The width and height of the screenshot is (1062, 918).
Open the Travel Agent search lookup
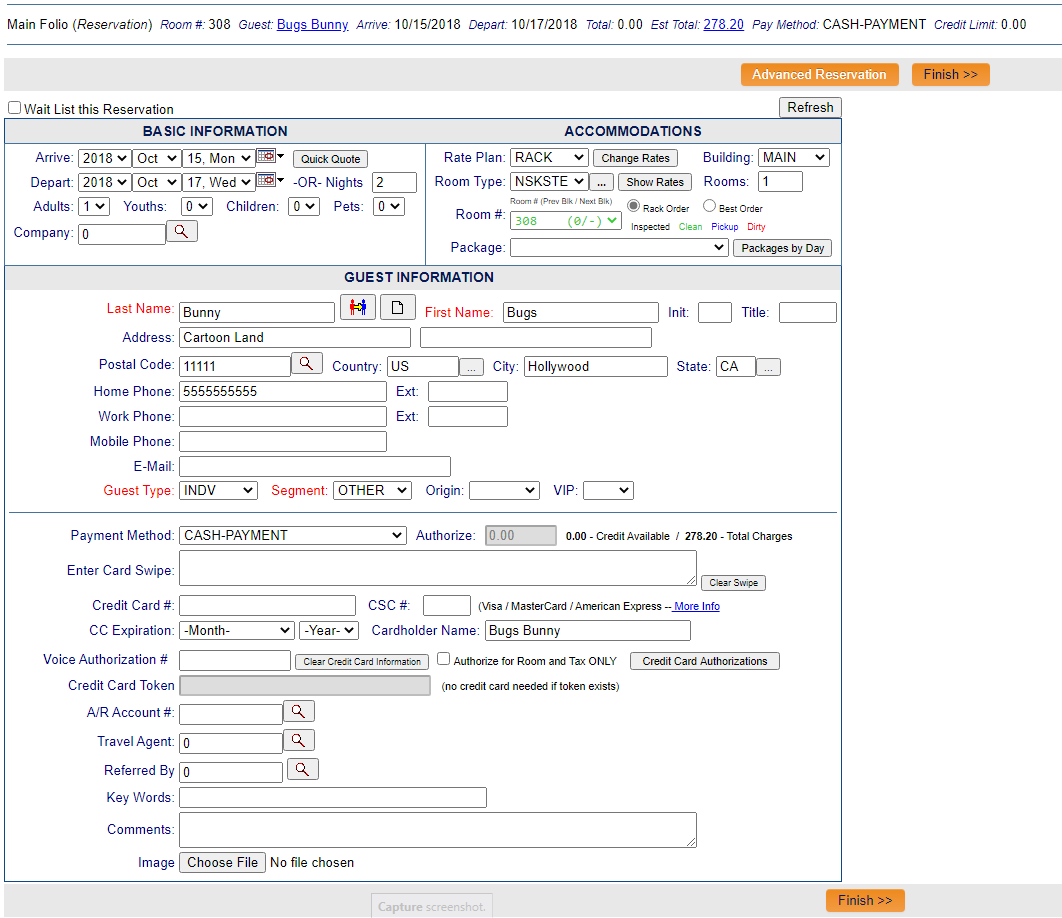coord(299,740)
